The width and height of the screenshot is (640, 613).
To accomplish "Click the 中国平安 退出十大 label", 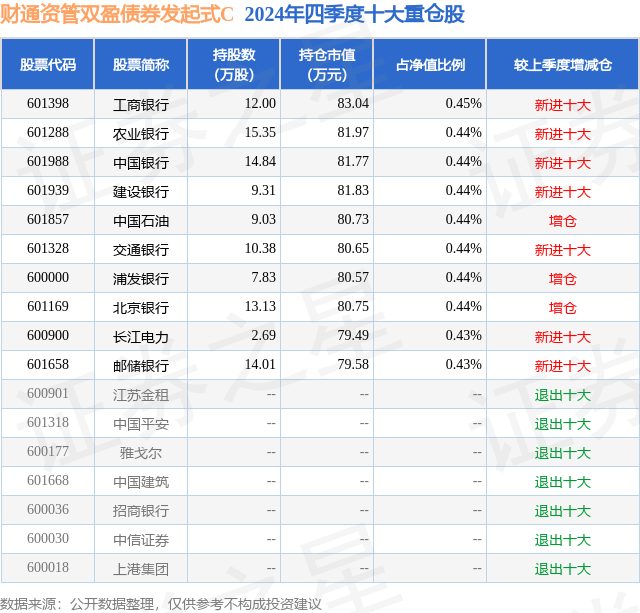I will pyautogui.click(x=563, y=424).
